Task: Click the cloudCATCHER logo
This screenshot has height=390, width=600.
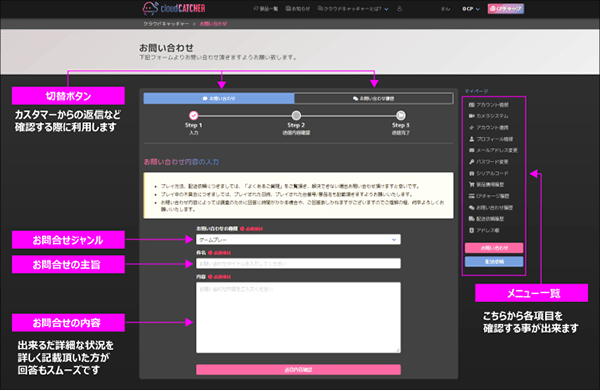Action: (x=174, y=8)
